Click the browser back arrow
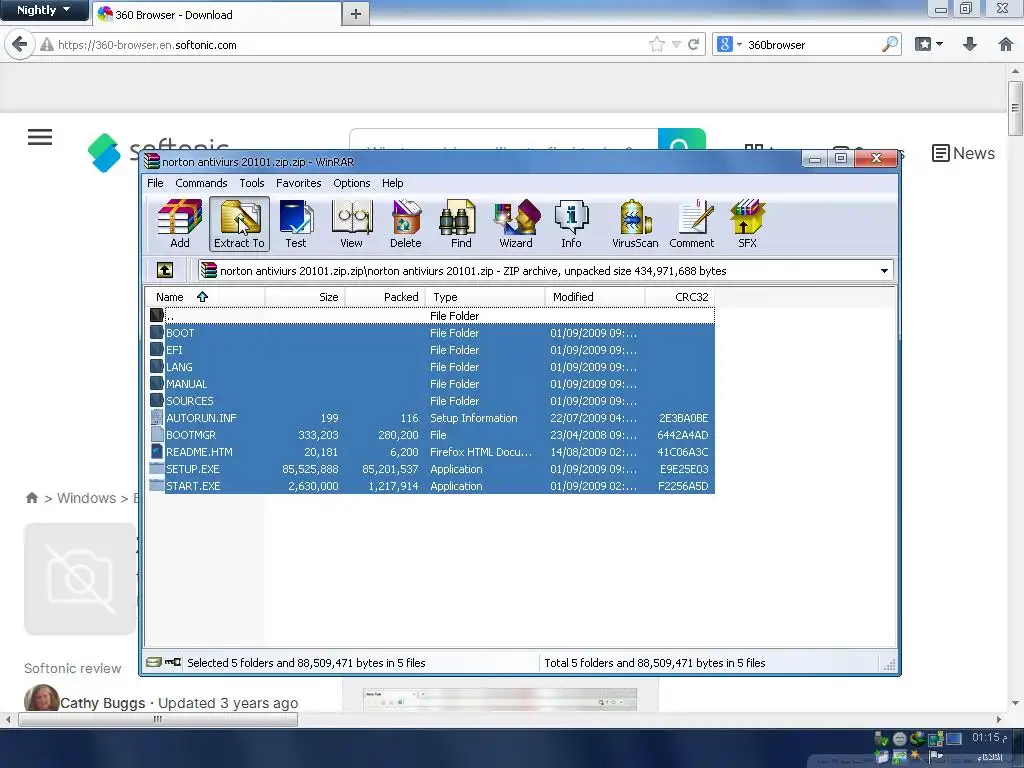1024x768 pixels. pos(20,44)
